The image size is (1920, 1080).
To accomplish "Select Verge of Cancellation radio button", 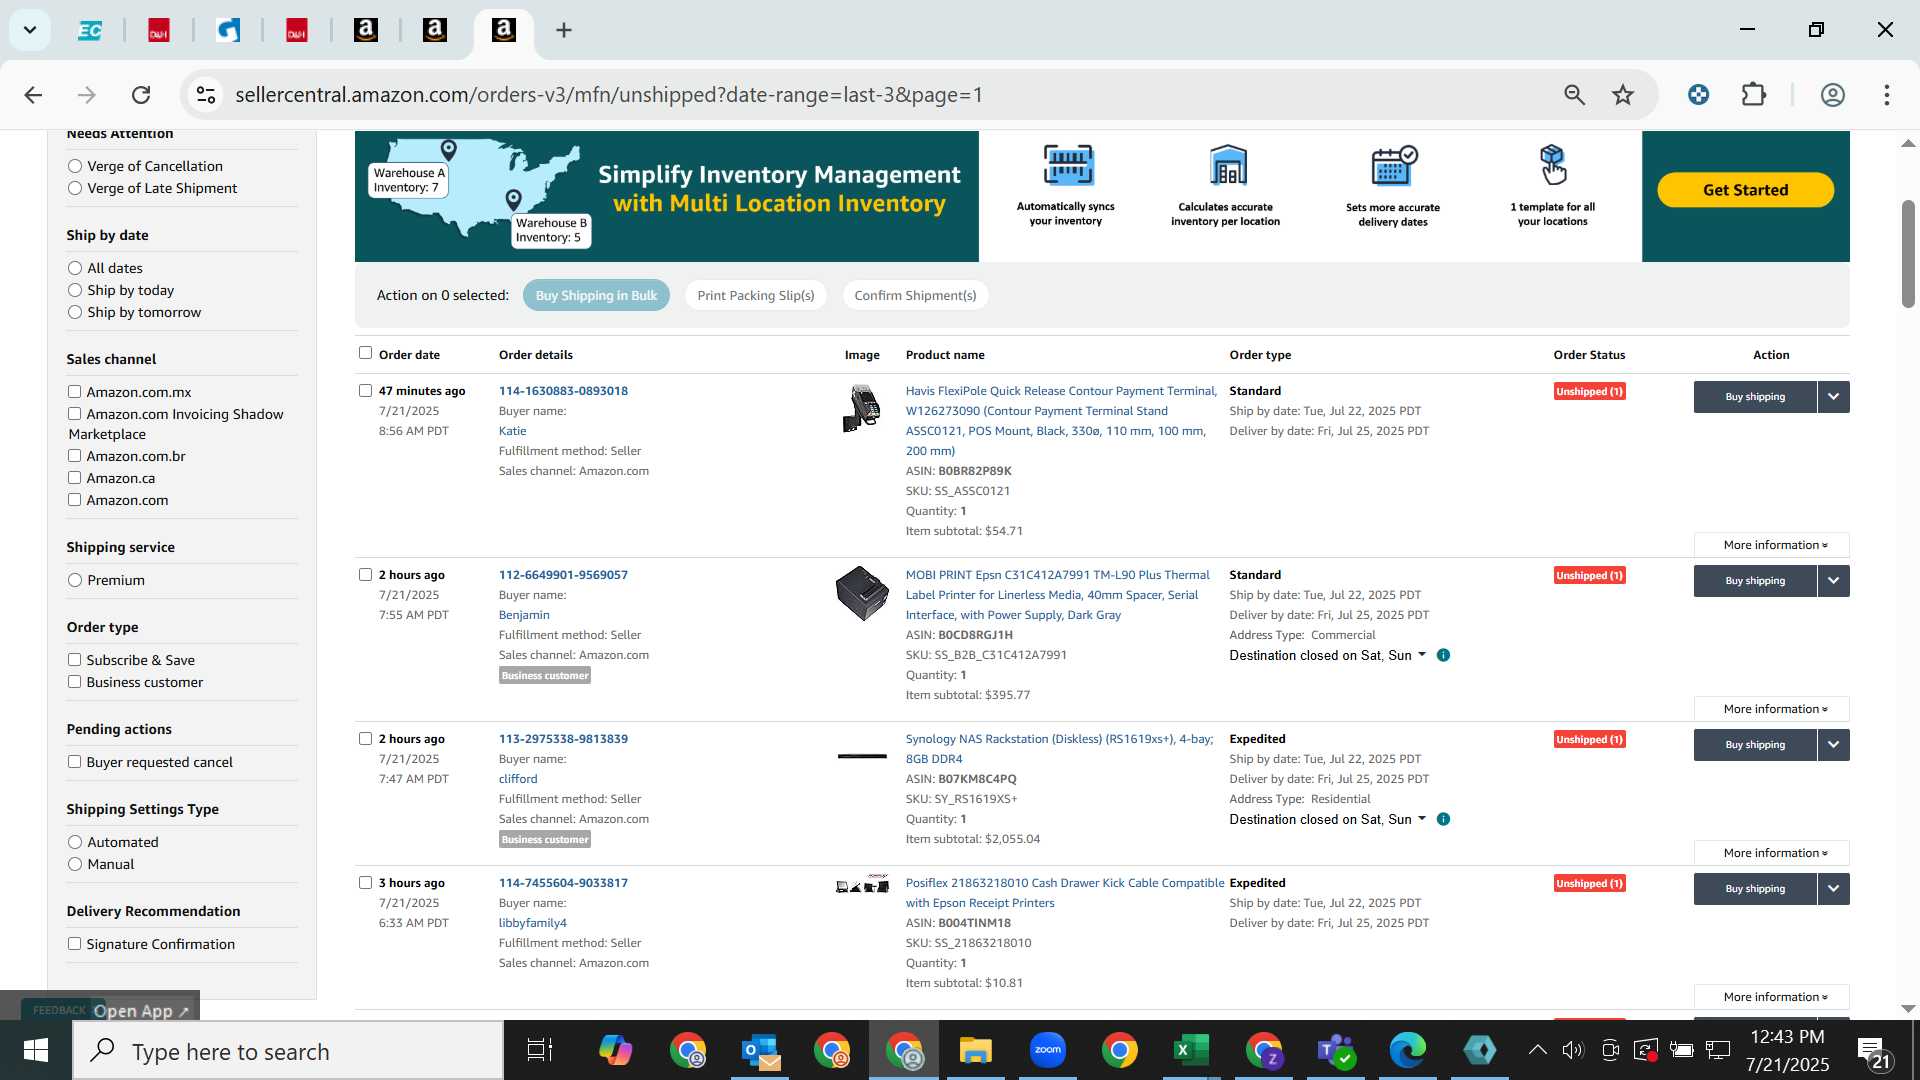I will [x=75, y=167].
